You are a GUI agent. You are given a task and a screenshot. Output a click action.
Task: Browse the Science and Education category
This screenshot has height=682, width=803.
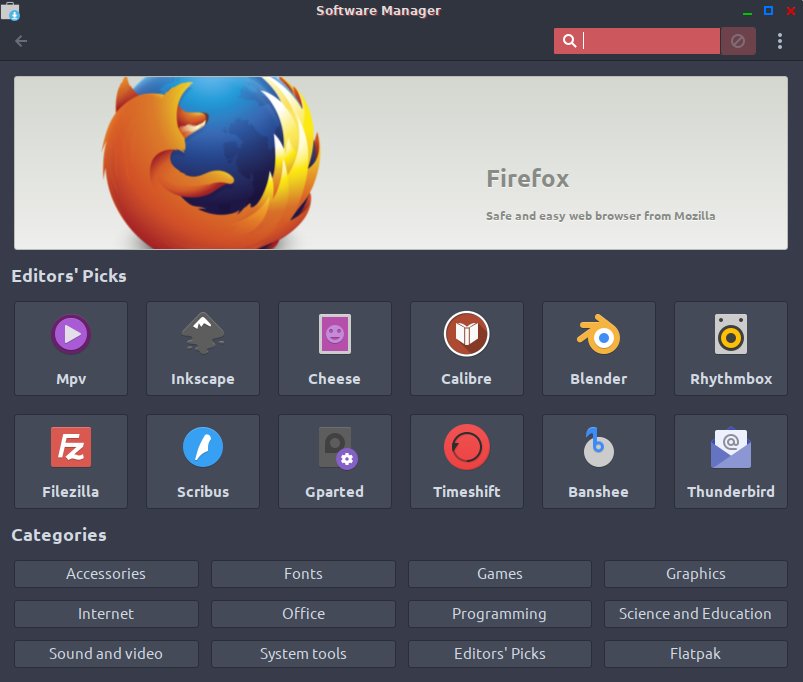pyautogui.click(x=695, y=614)
